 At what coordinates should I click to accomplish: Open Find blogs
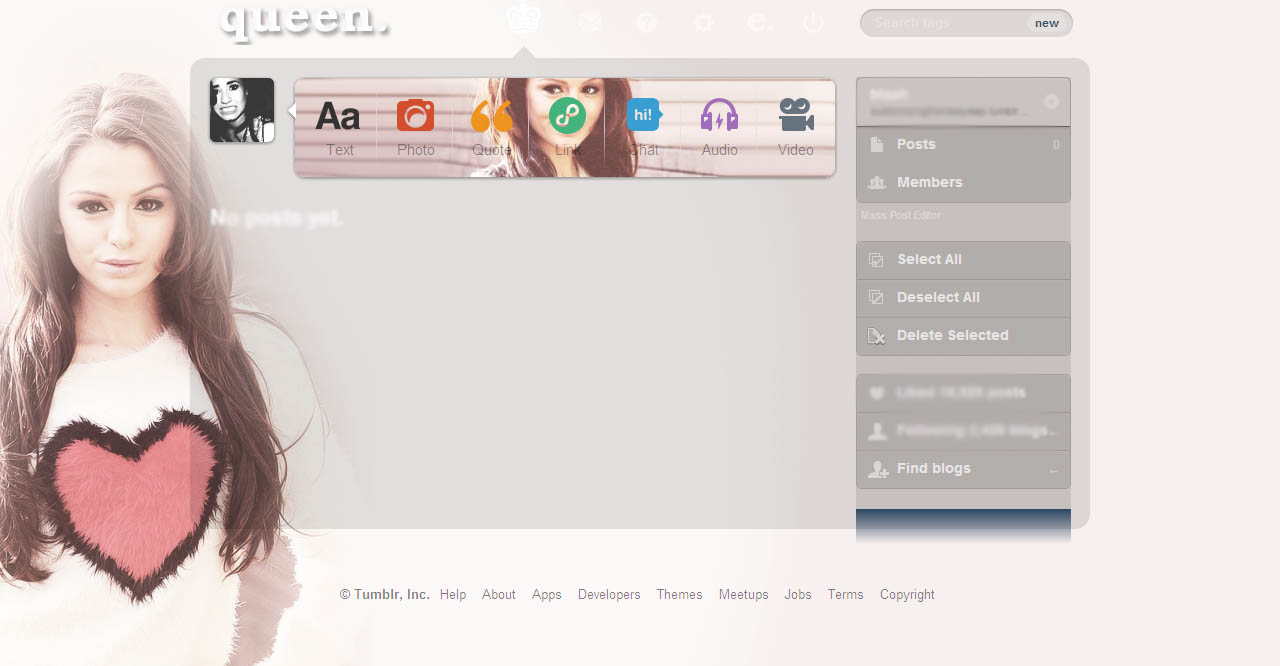coord(963,469)
